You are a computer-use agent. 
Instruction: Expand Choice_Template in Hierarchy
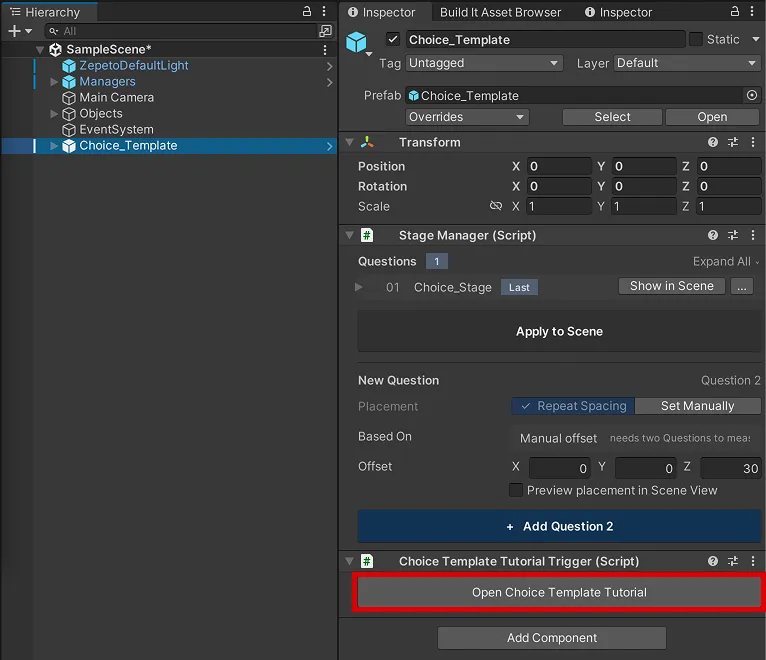54,146
